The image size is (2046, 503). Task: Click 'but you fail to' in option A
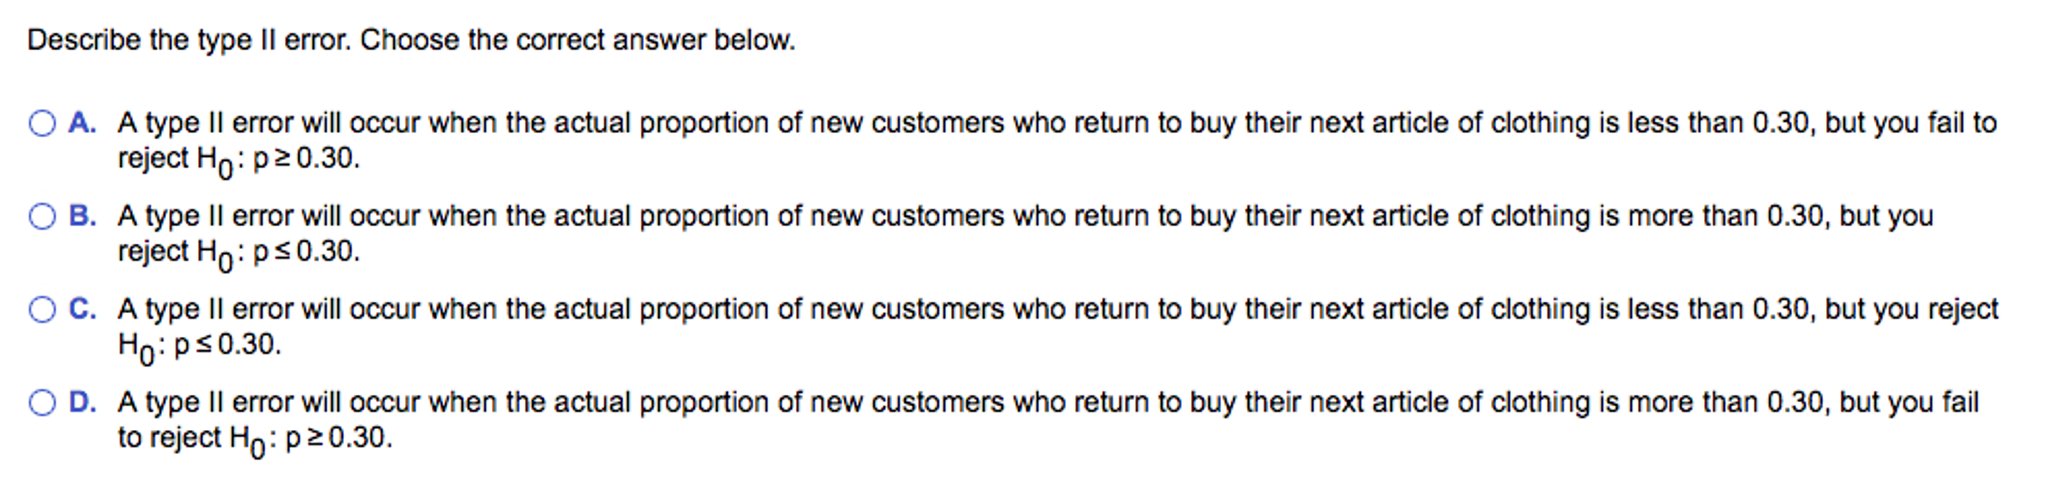coord(1911,123)
